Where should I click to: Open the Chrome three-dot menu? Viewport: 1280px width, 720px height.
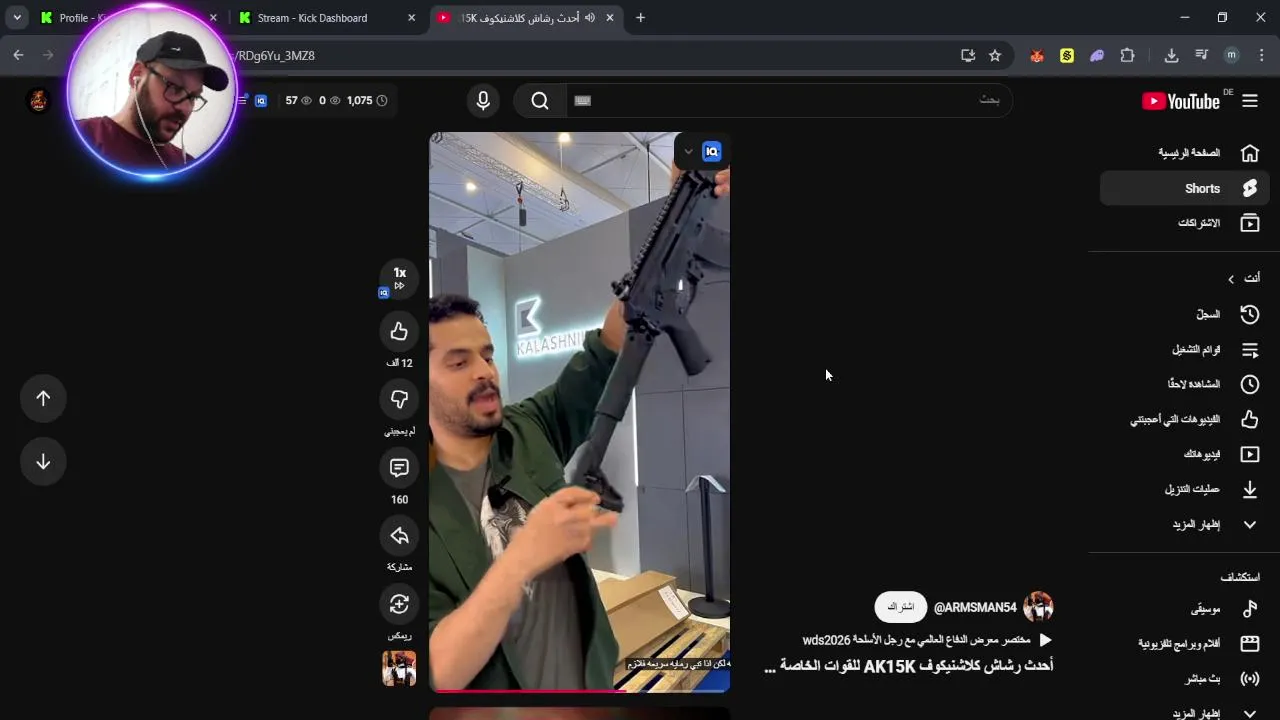coord(1260,56)
